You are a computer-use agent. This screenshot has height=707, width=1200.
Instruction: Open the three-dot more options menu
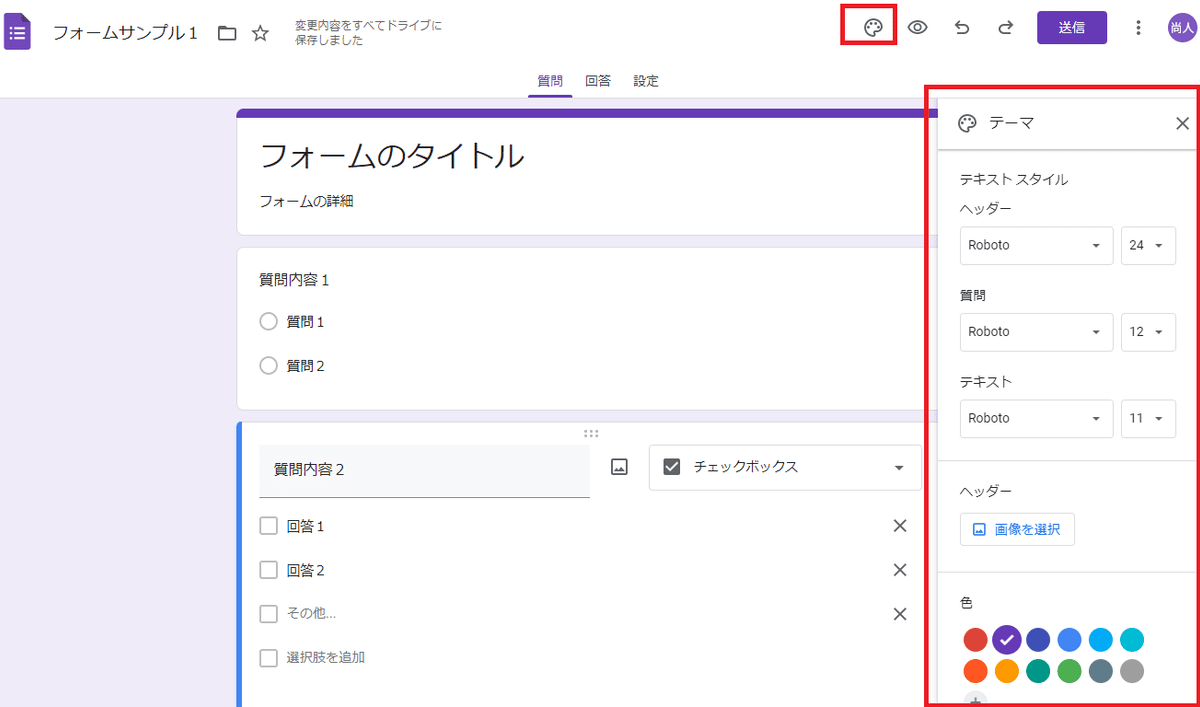pos(1137,28)
